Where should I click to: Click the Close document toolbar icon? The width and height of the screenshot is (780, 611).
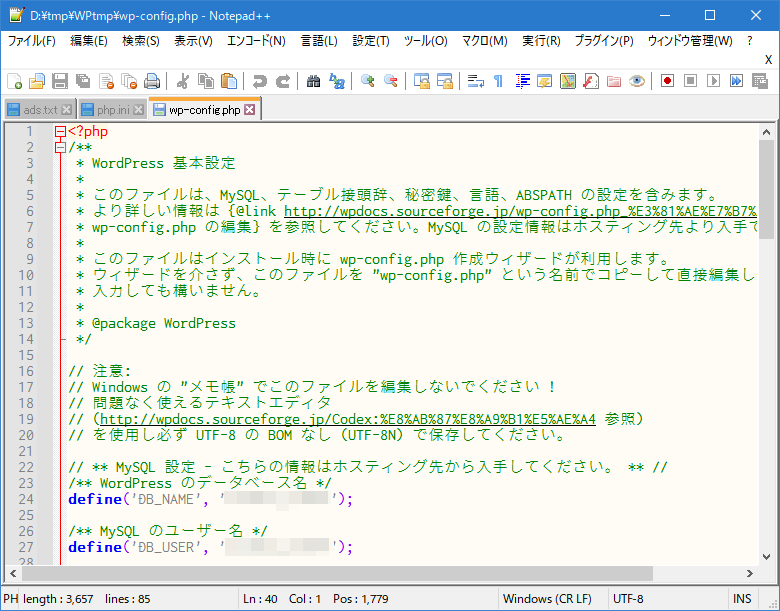pos(106,81)
